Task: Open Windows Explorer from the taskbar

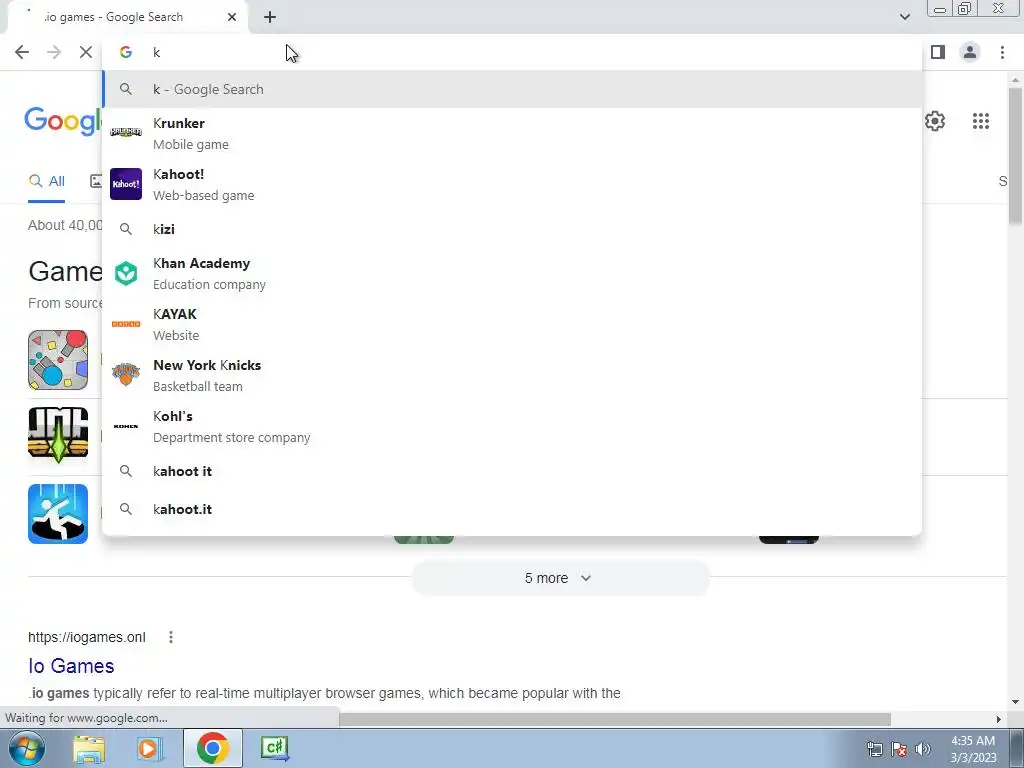Action: pyautogui.click(x=89, y=748)
